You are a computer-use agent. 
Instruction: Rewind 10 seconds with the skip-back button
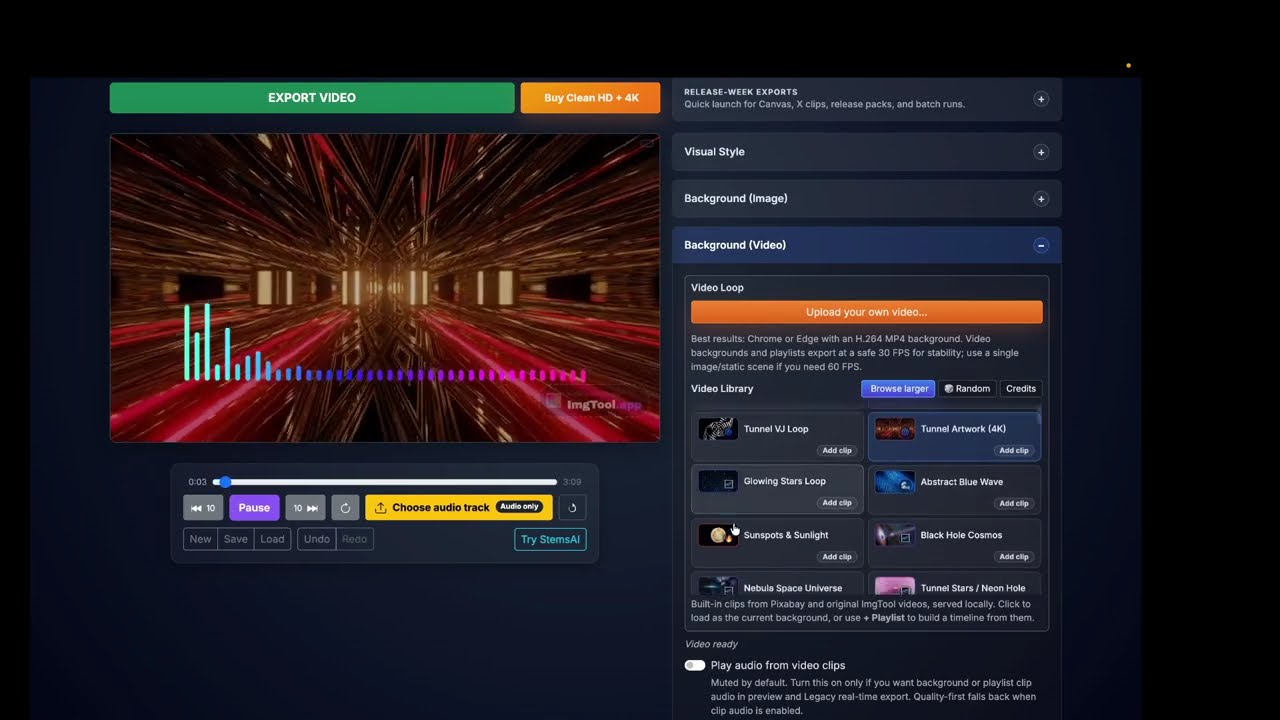click(203, 508)
